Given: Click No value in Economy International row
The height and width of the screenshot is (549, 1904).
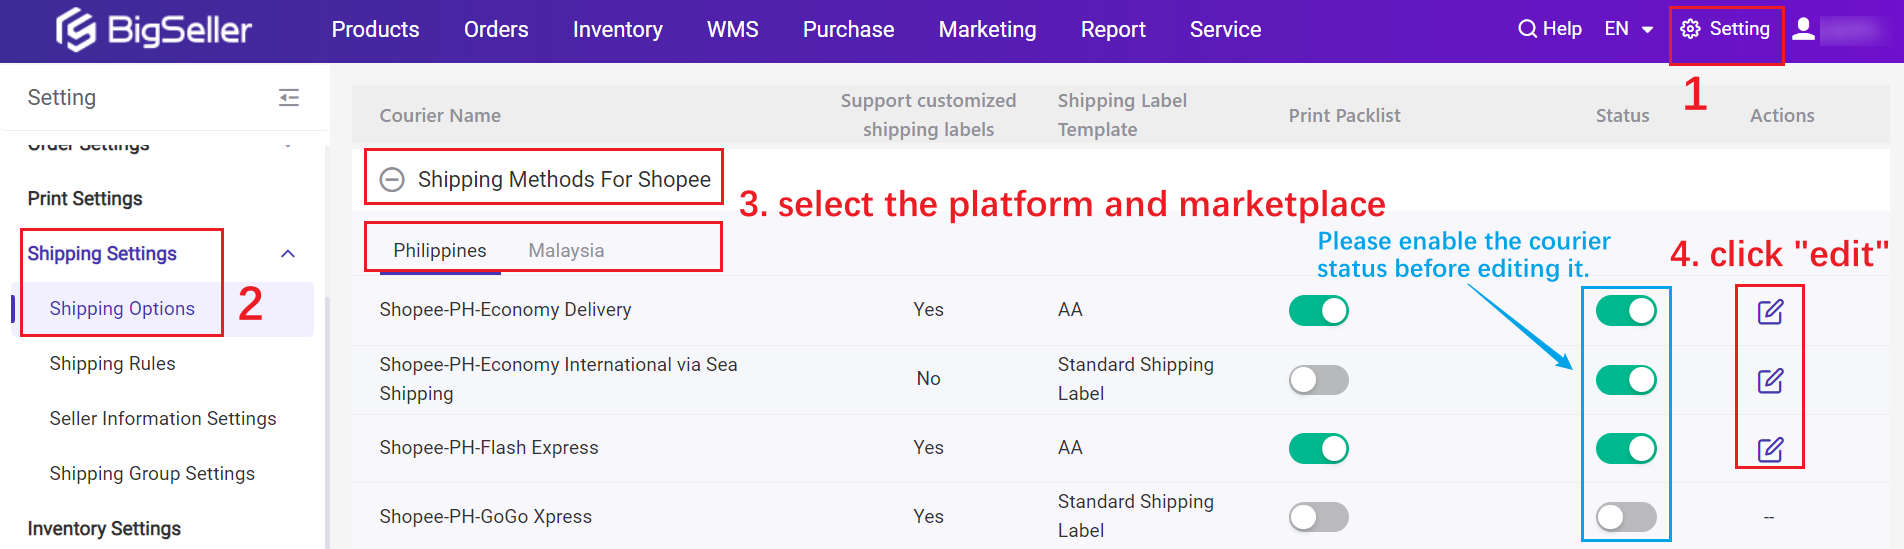Looking at the screenshot, I should coord(928,379).
